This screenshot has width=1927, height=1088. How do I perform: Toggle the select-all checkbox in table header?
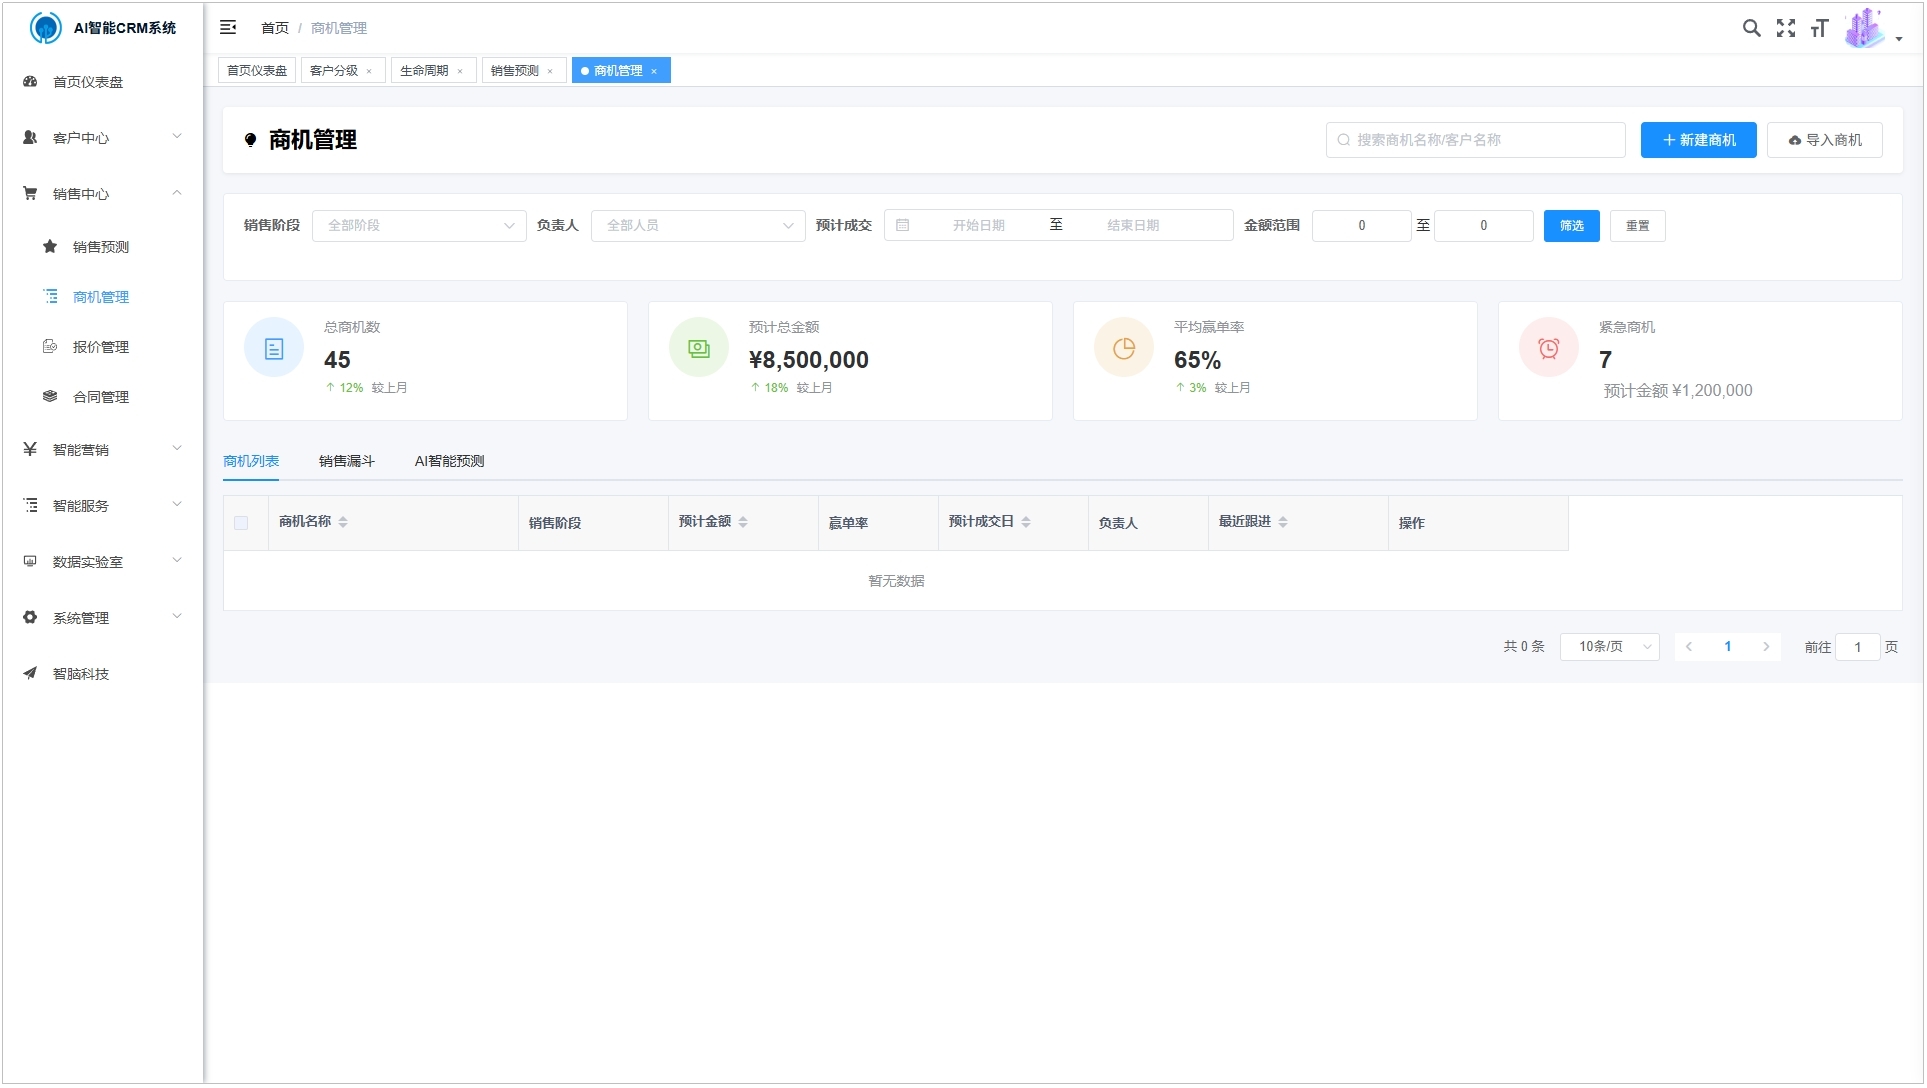pyautogui.click(x=242, y=523)
